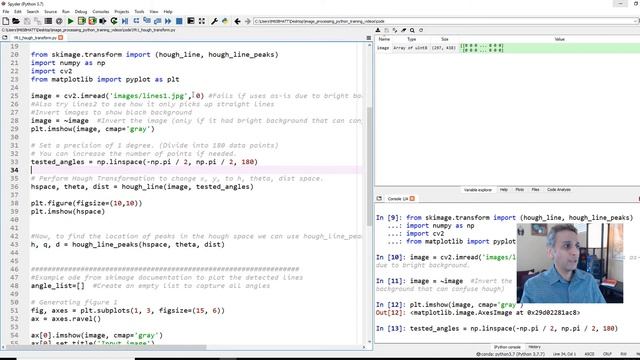
Task: Click the debugger Step over icon
Action: [136, 21]
